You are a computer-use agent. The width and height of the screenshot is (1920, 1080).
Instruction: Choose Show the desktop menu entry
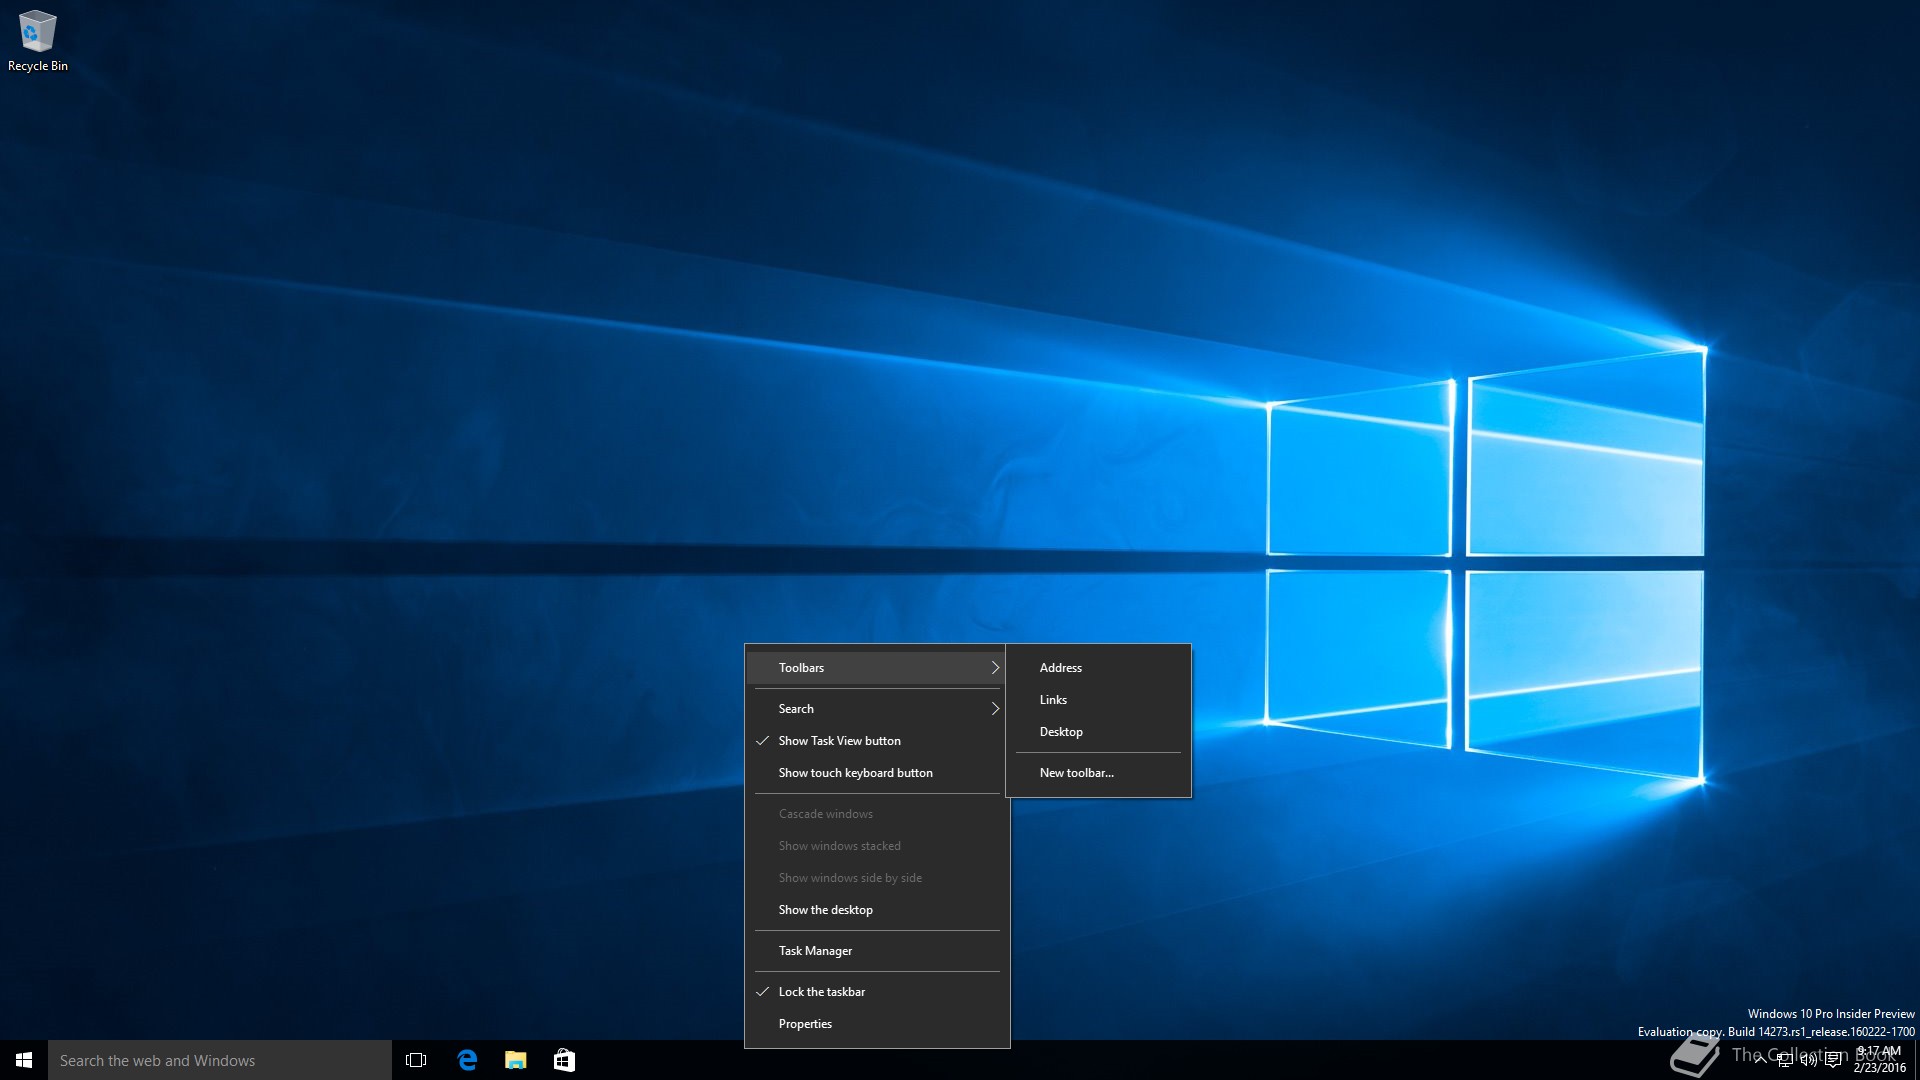pyautogui.click(x=877, y=910)
